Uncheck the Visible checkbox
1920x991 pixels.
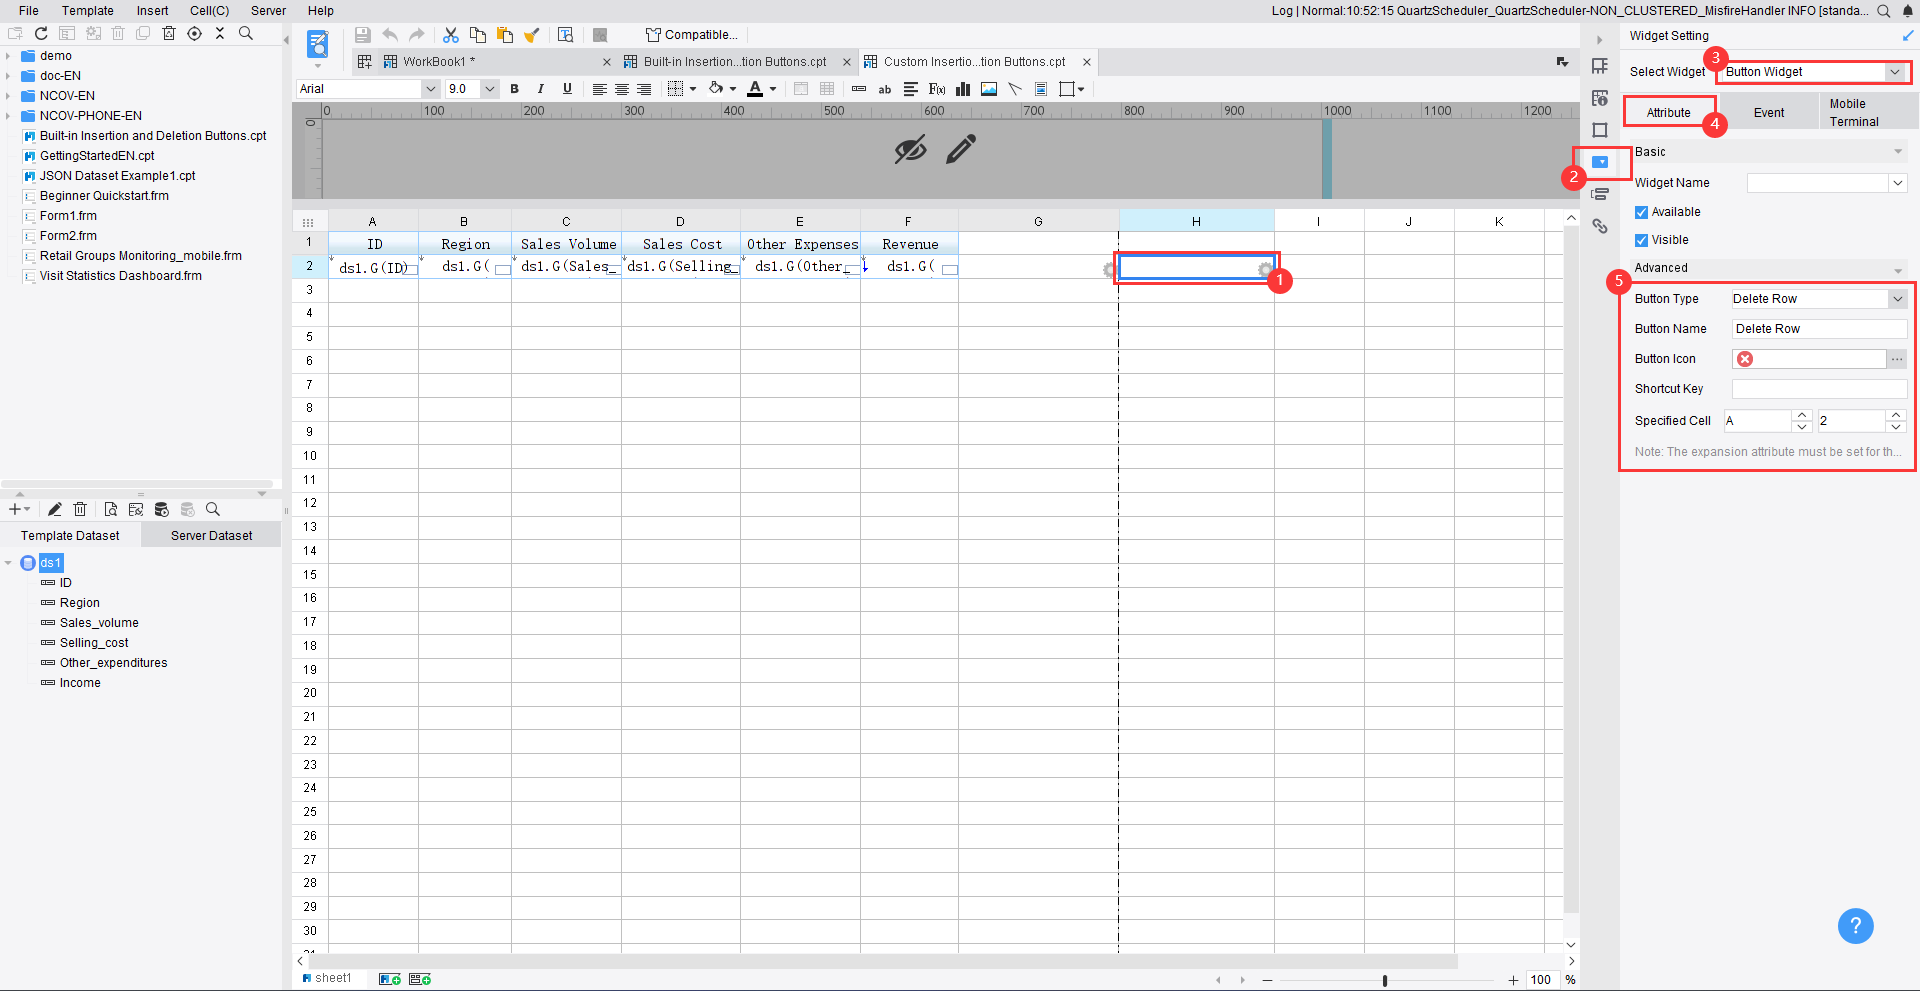point(1641,239)
